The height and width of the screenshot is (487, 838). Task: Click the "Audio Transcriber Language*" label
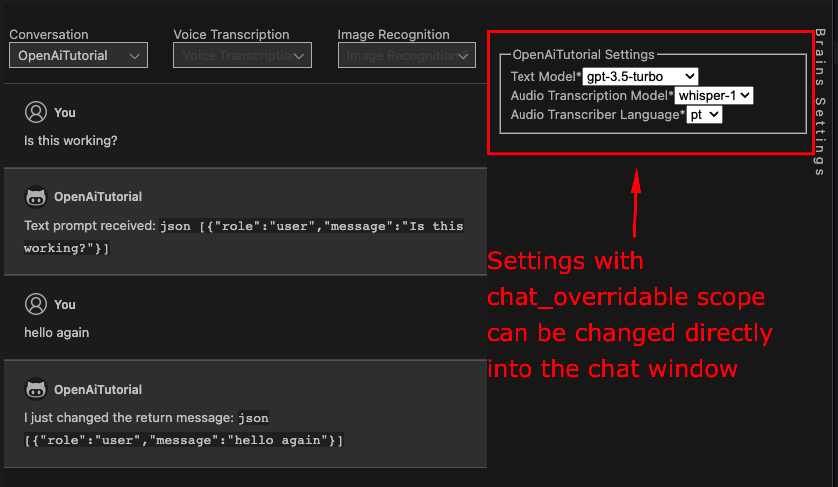[x=598, y=114]
